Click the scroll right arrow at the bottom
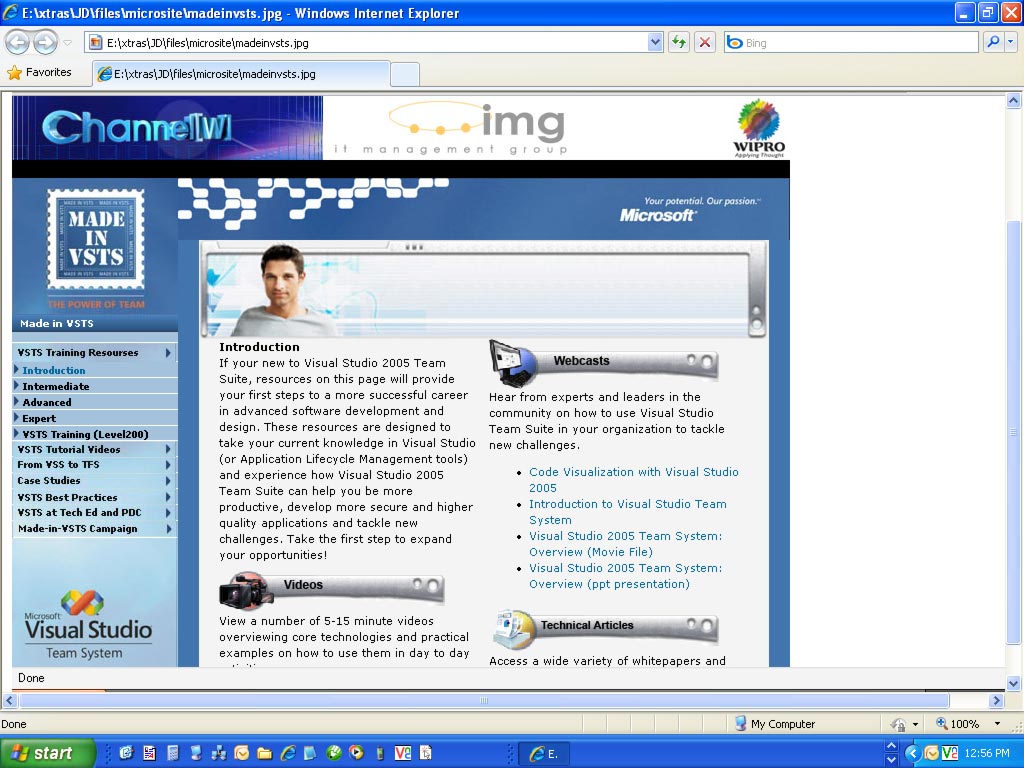The height and width of the screenshot is (768, 1024). coord(996,701)
